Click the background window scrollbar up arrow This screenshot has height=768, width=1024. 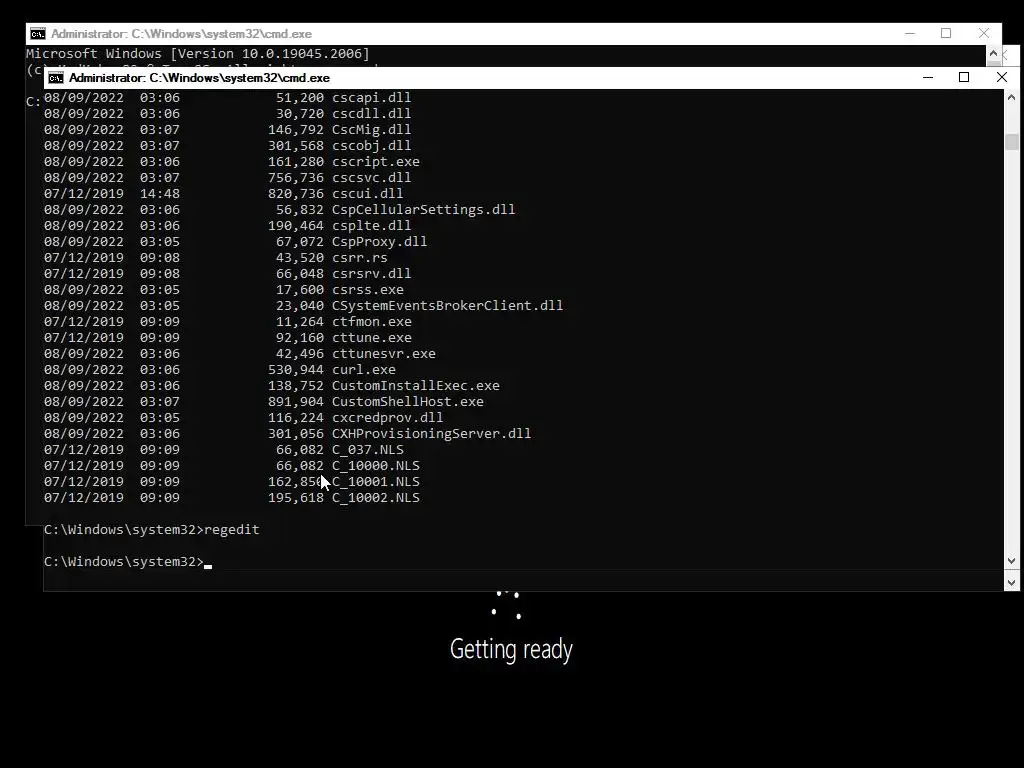[x=993, y=54]
